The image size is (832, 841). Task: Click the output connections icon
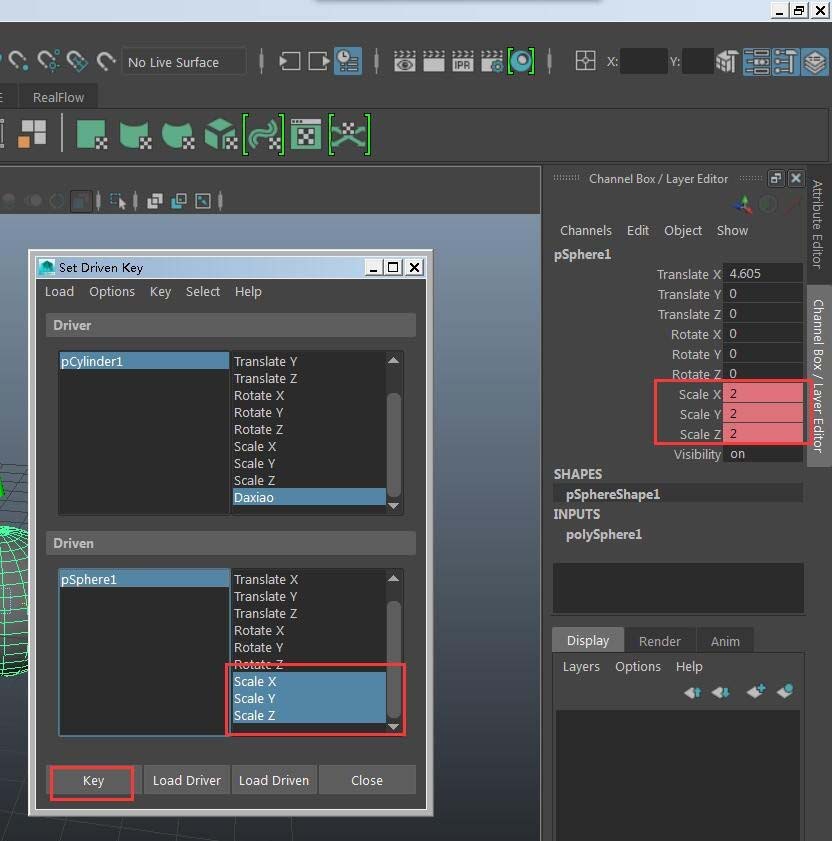tap(319, 61)
